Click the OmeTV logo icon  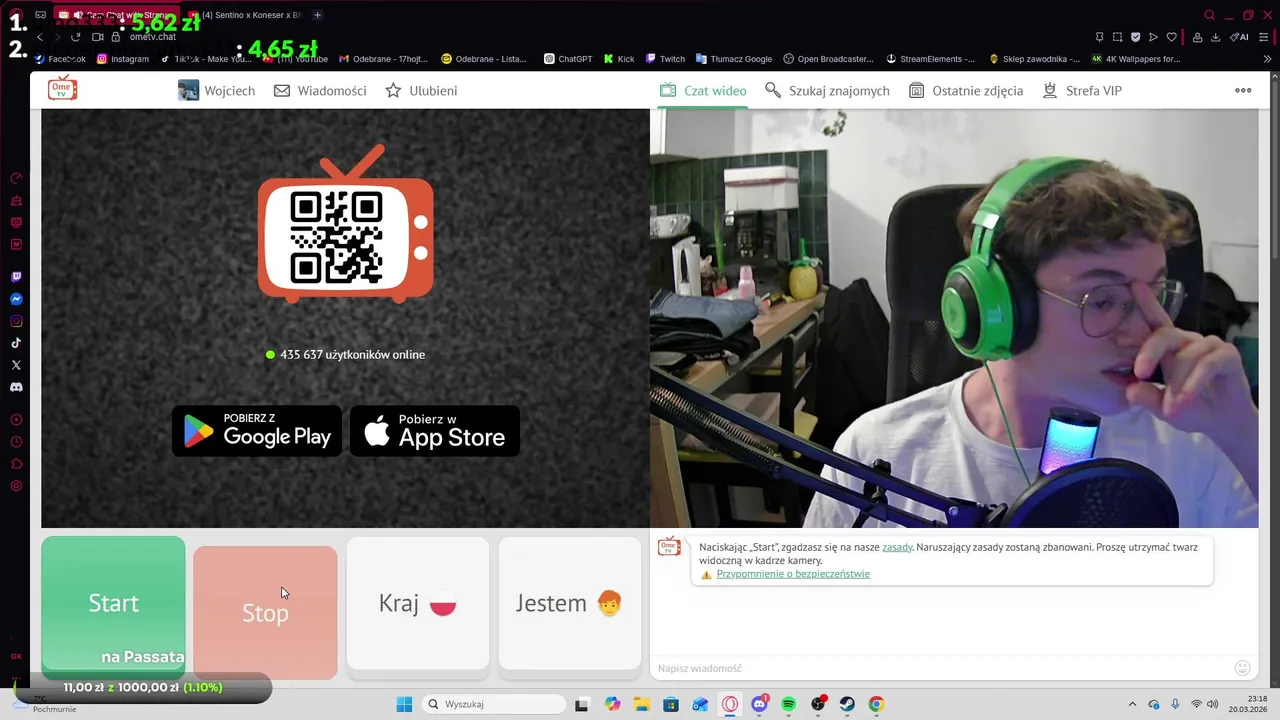coord(62,88)
